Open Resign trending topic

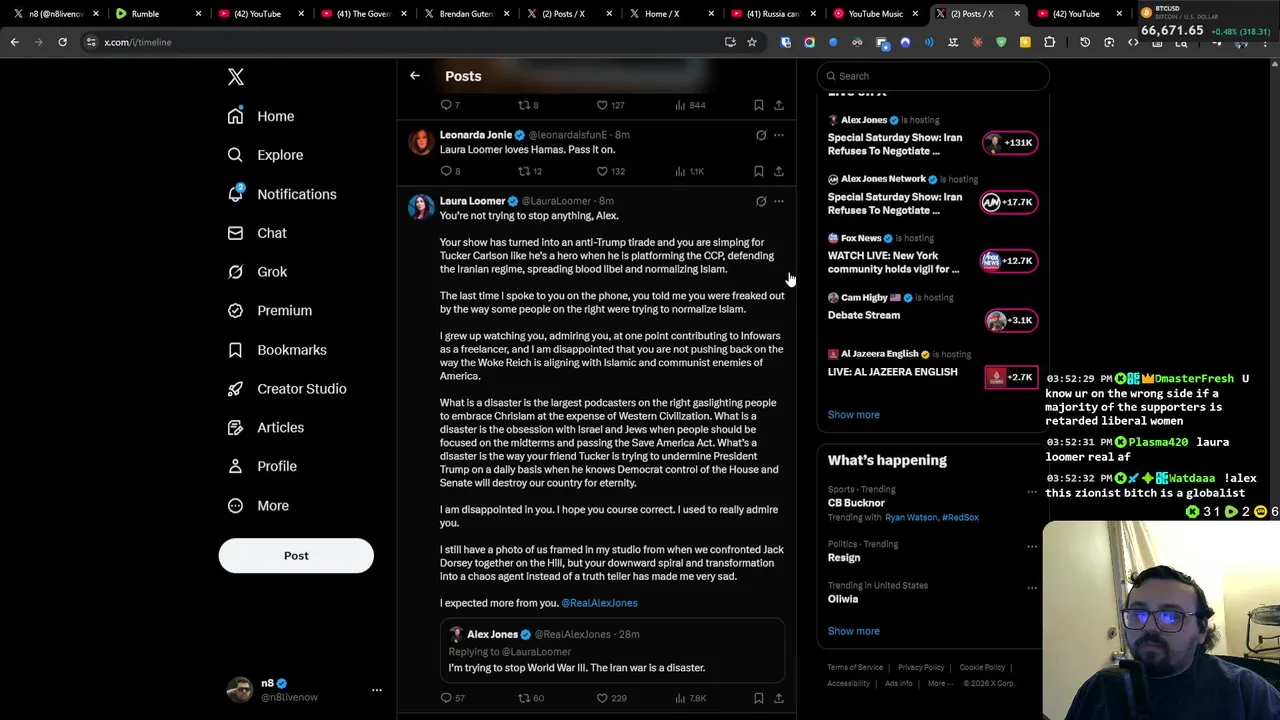[843, 558]
